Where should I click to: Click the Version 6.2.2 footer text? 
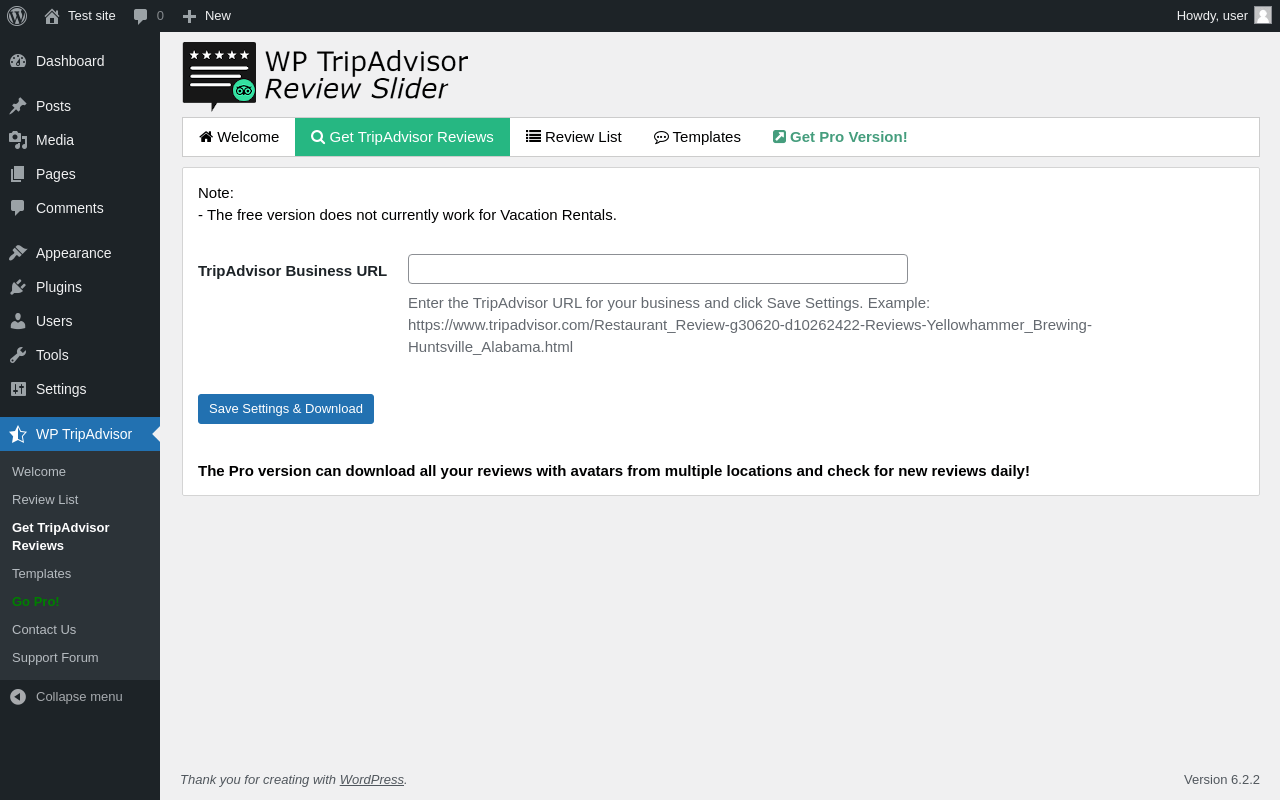[1222, 780]
